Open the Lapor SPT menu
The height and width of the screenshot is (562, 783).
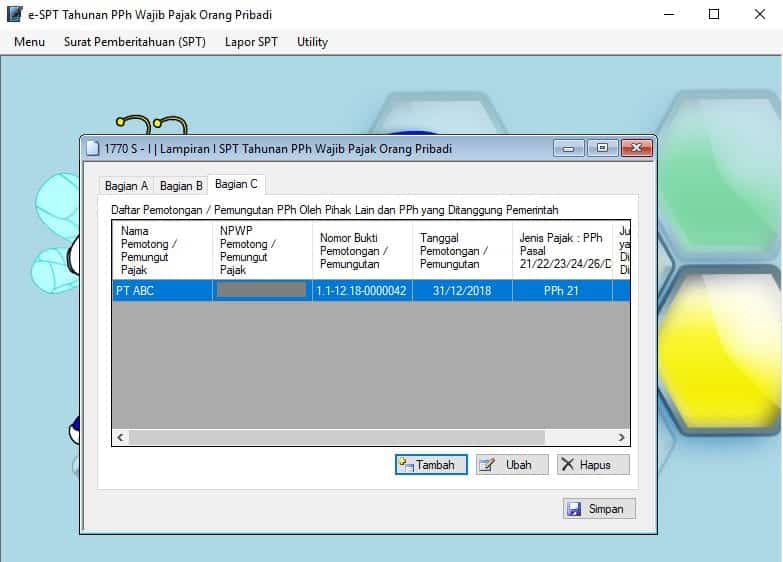tap(251, 42)
